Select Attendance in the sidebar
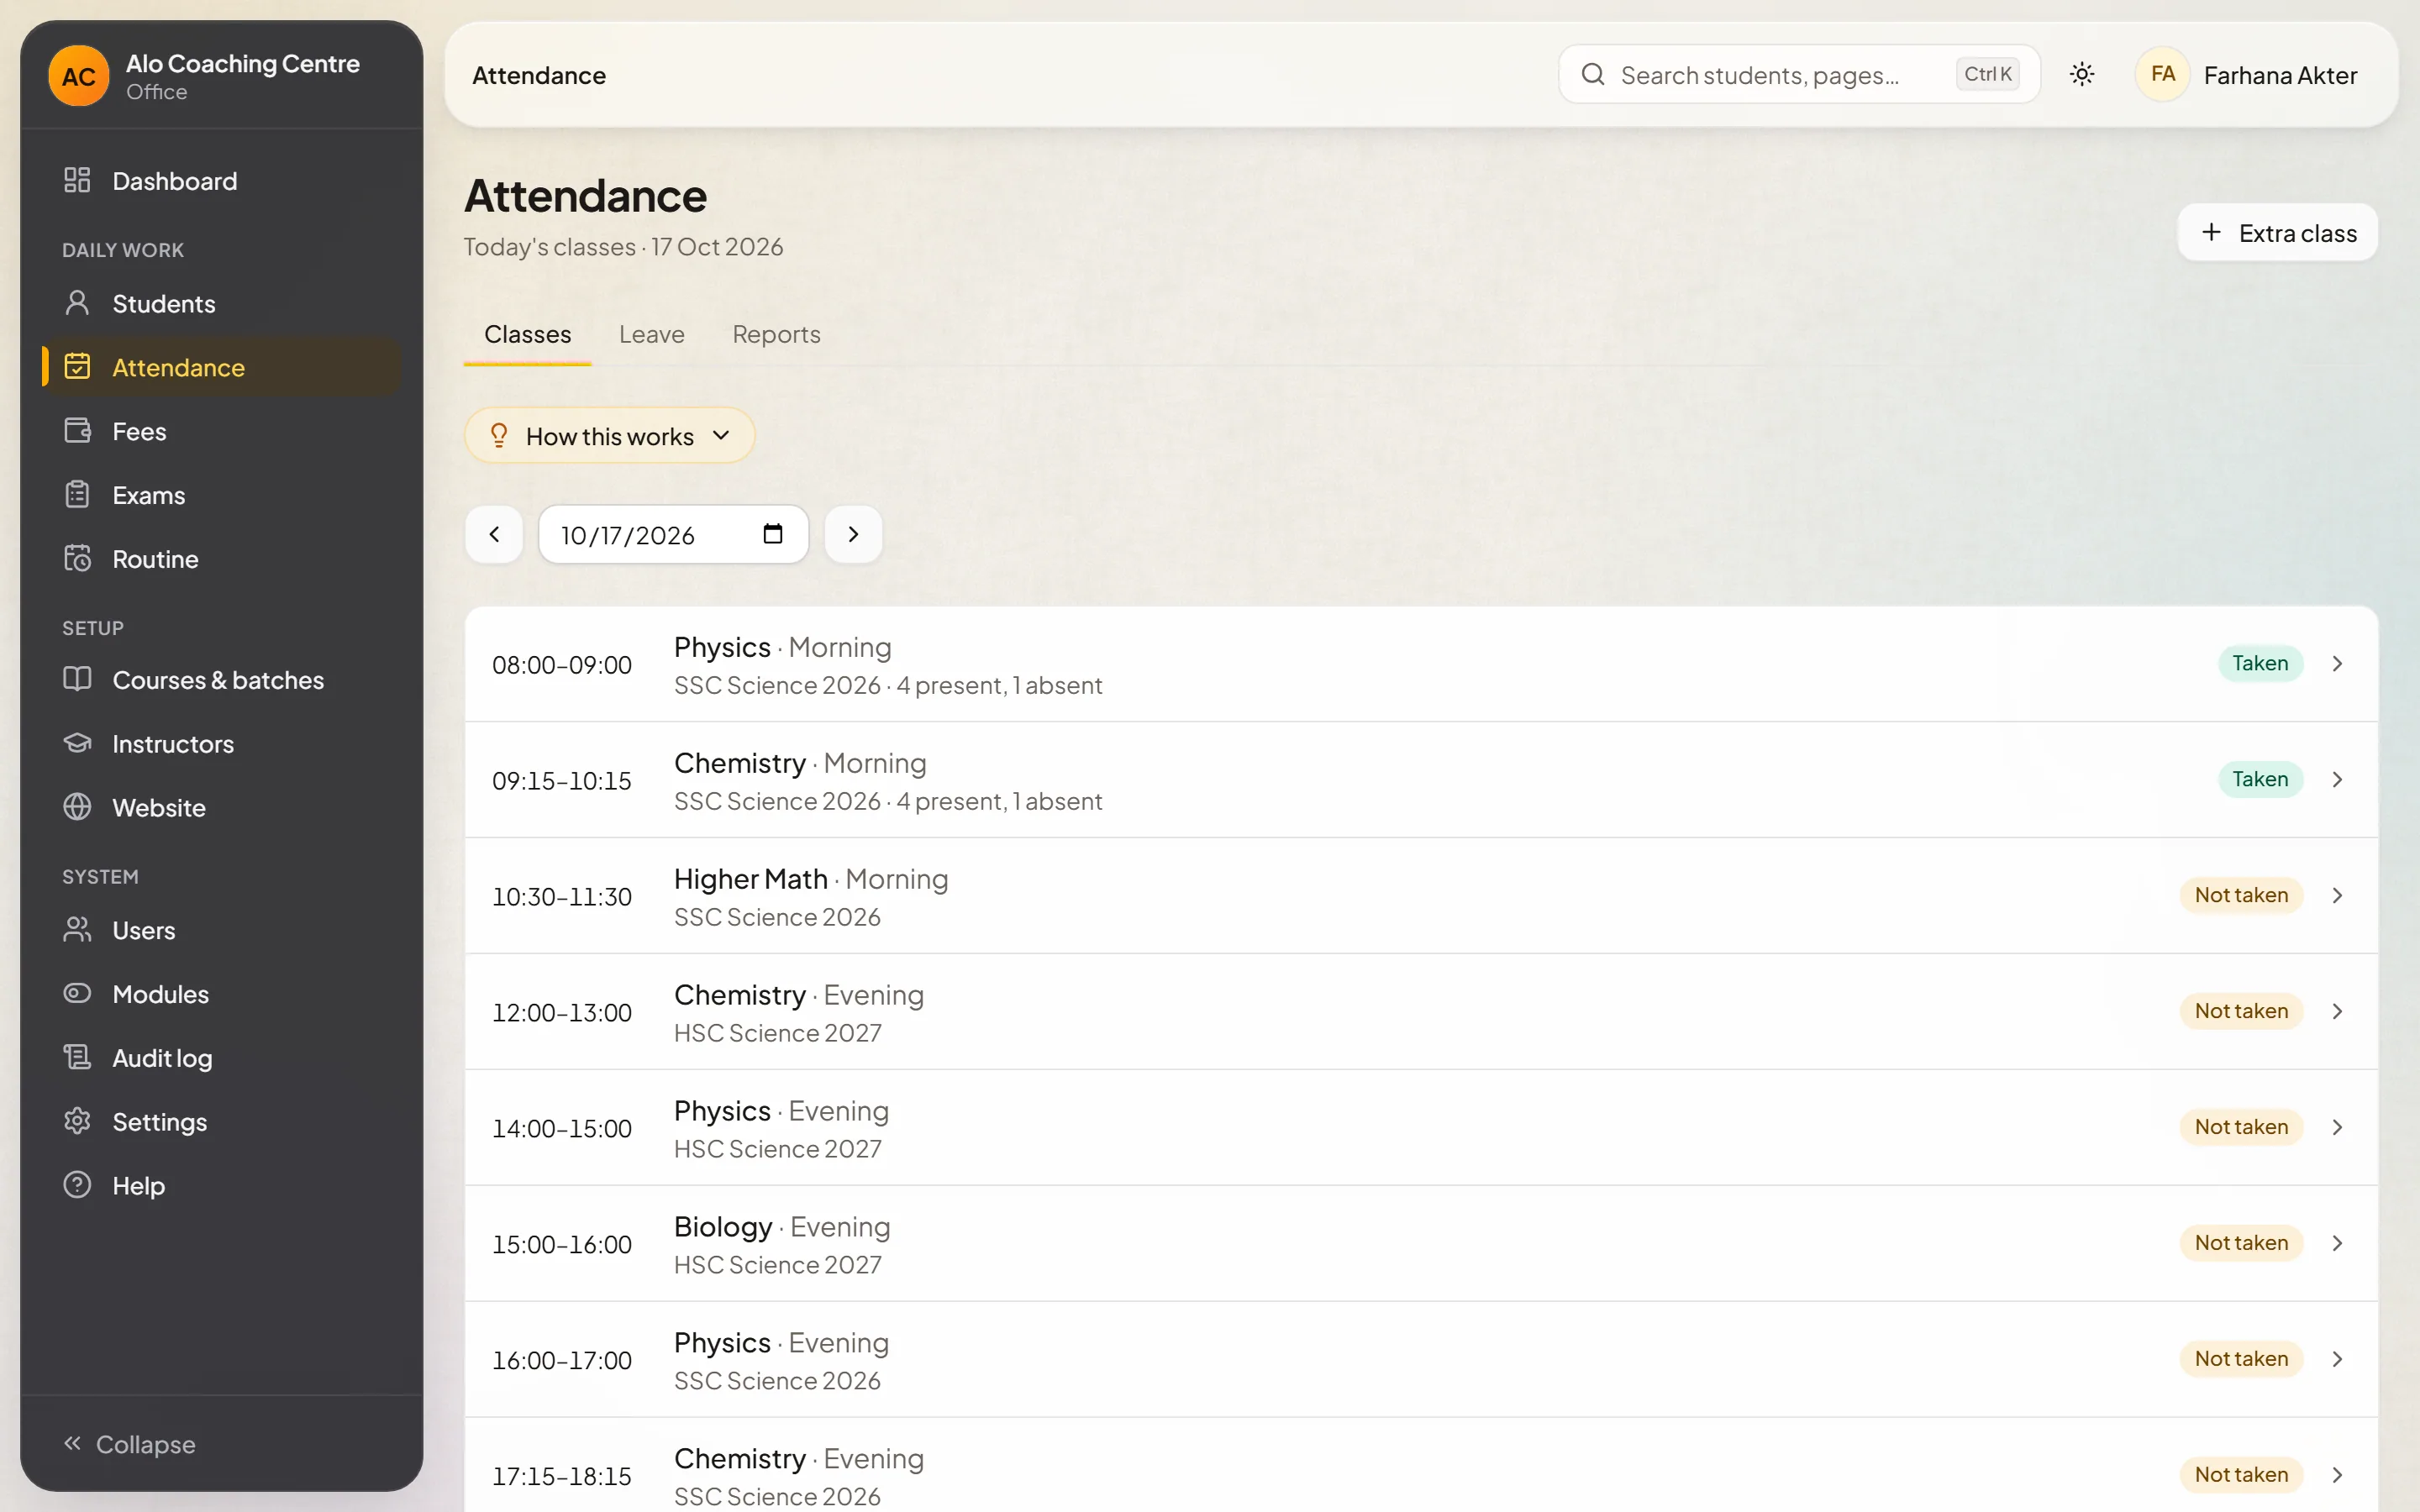The width and height of the screenshot is (2420, 1512). [222, 367]
